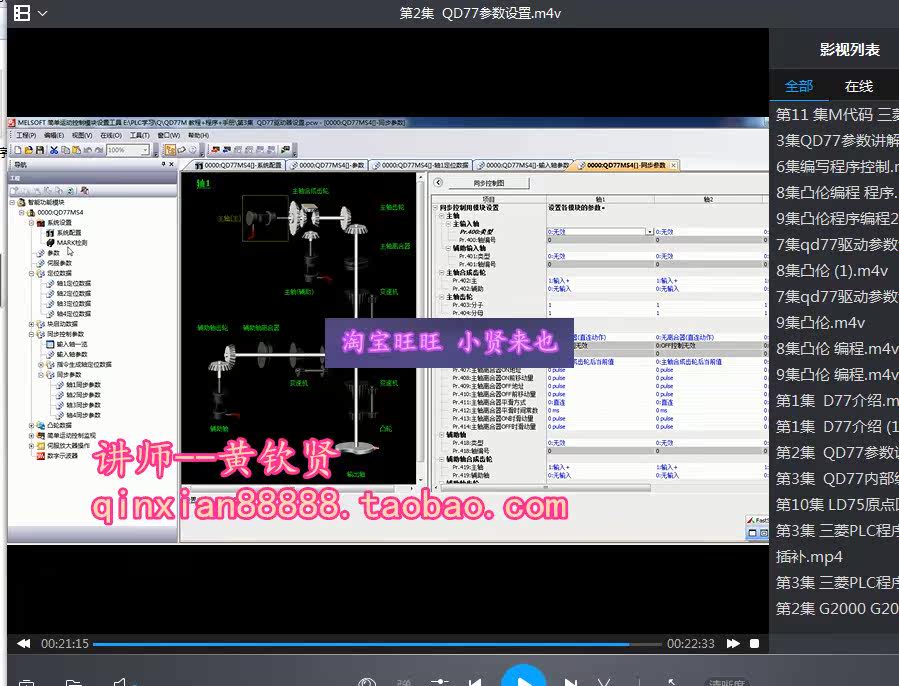Click the big blue play button
Viewport: 899px width, 686px height.
(523, 677)
